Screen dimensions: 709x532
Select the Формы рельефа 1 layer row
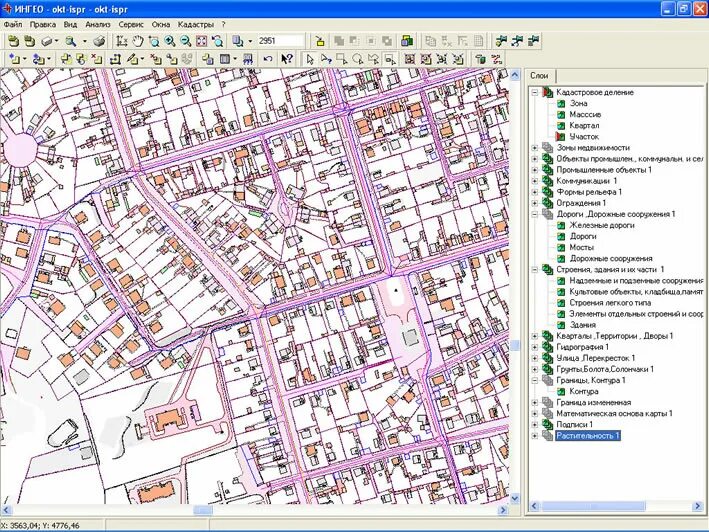[x=589, y=192]
